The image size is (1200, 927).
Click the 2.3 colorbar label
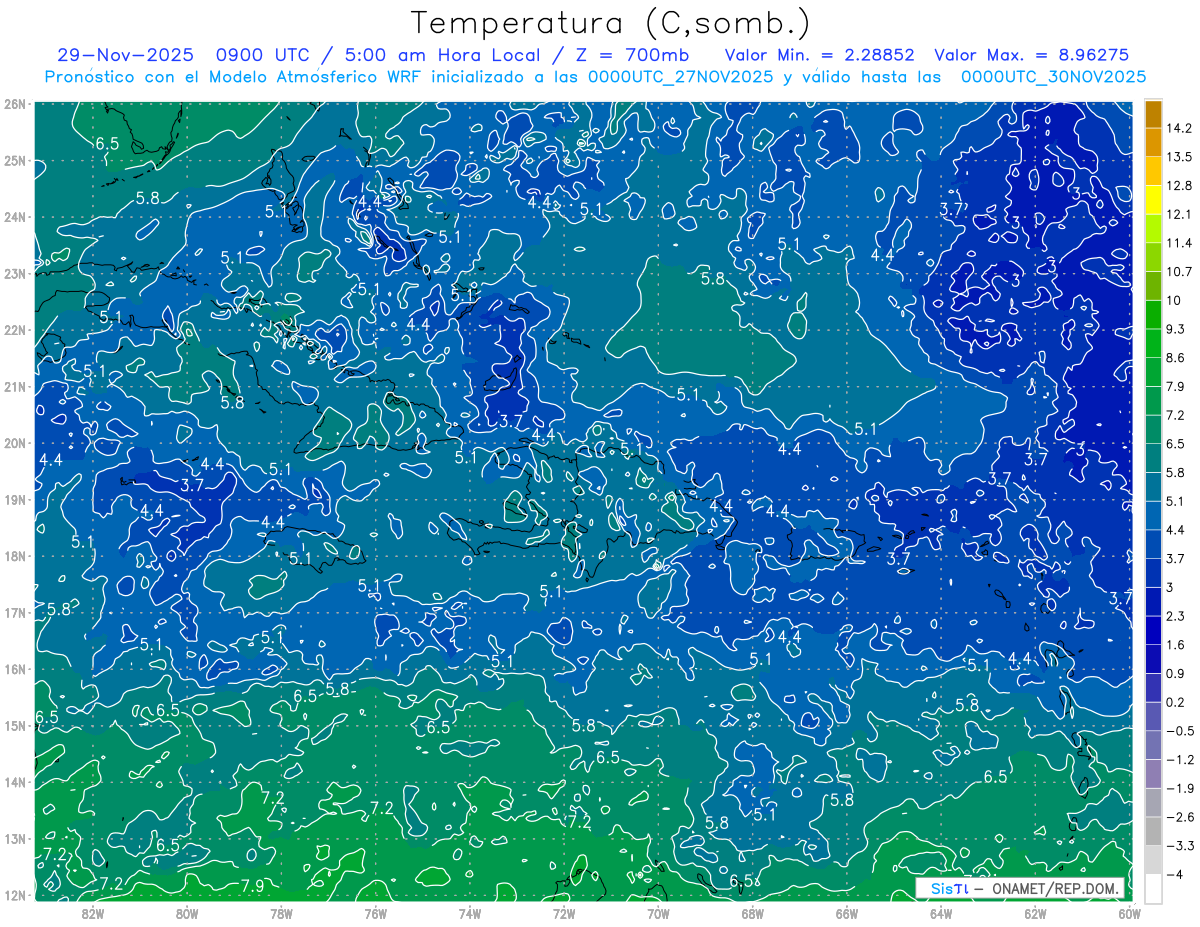(x=1177, y=616)
